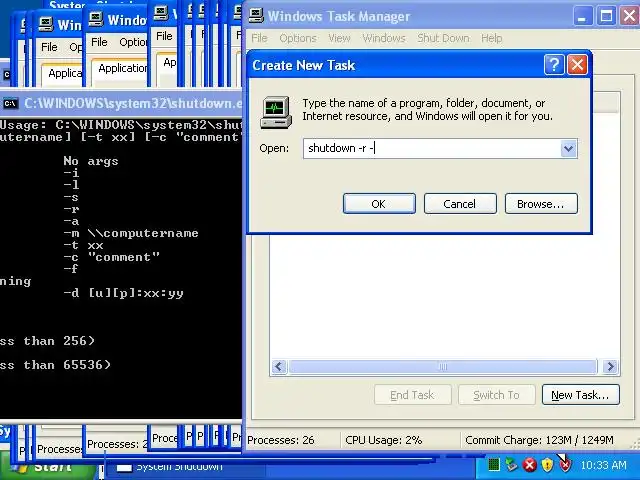Open the 'Option' menu in the background 'Windo' window

click(x=133, y=42)
